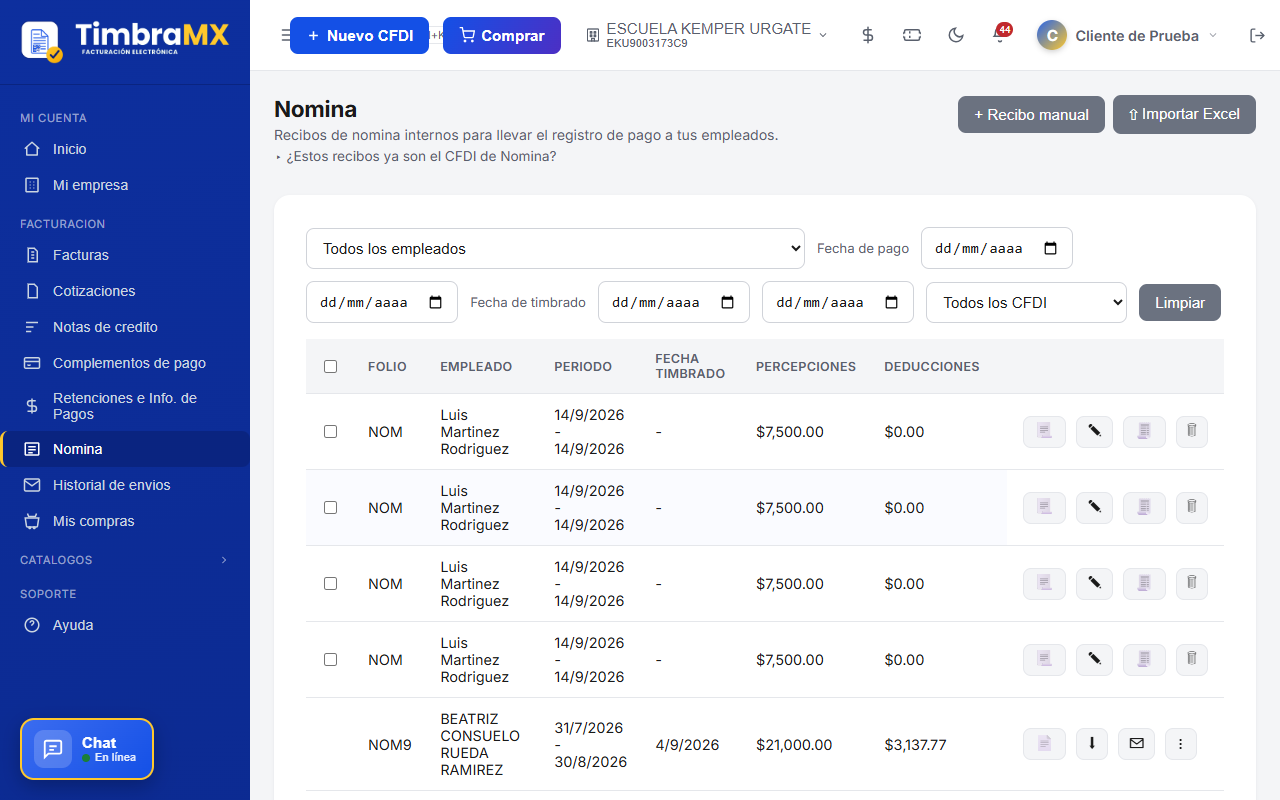Click the logout arrow icon
This screenshot has height=800, width=1280.
pos(1257,35)
